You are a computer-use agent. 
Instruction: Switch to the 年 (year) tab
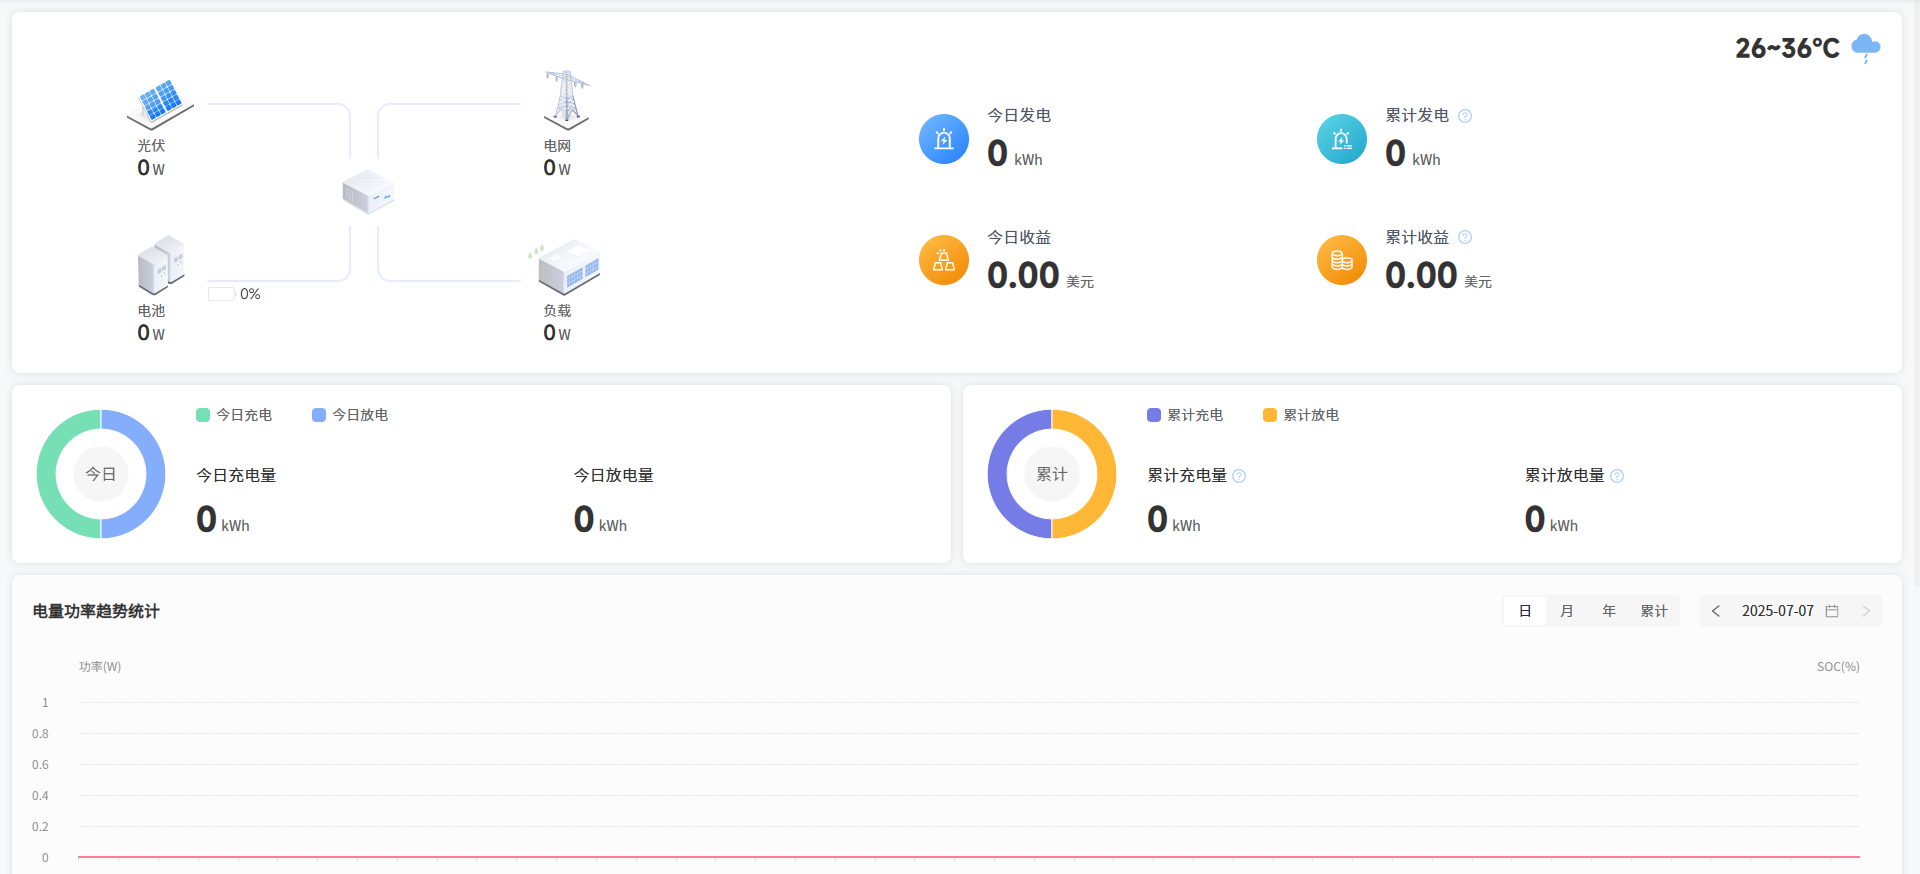tap(1609, 611)
